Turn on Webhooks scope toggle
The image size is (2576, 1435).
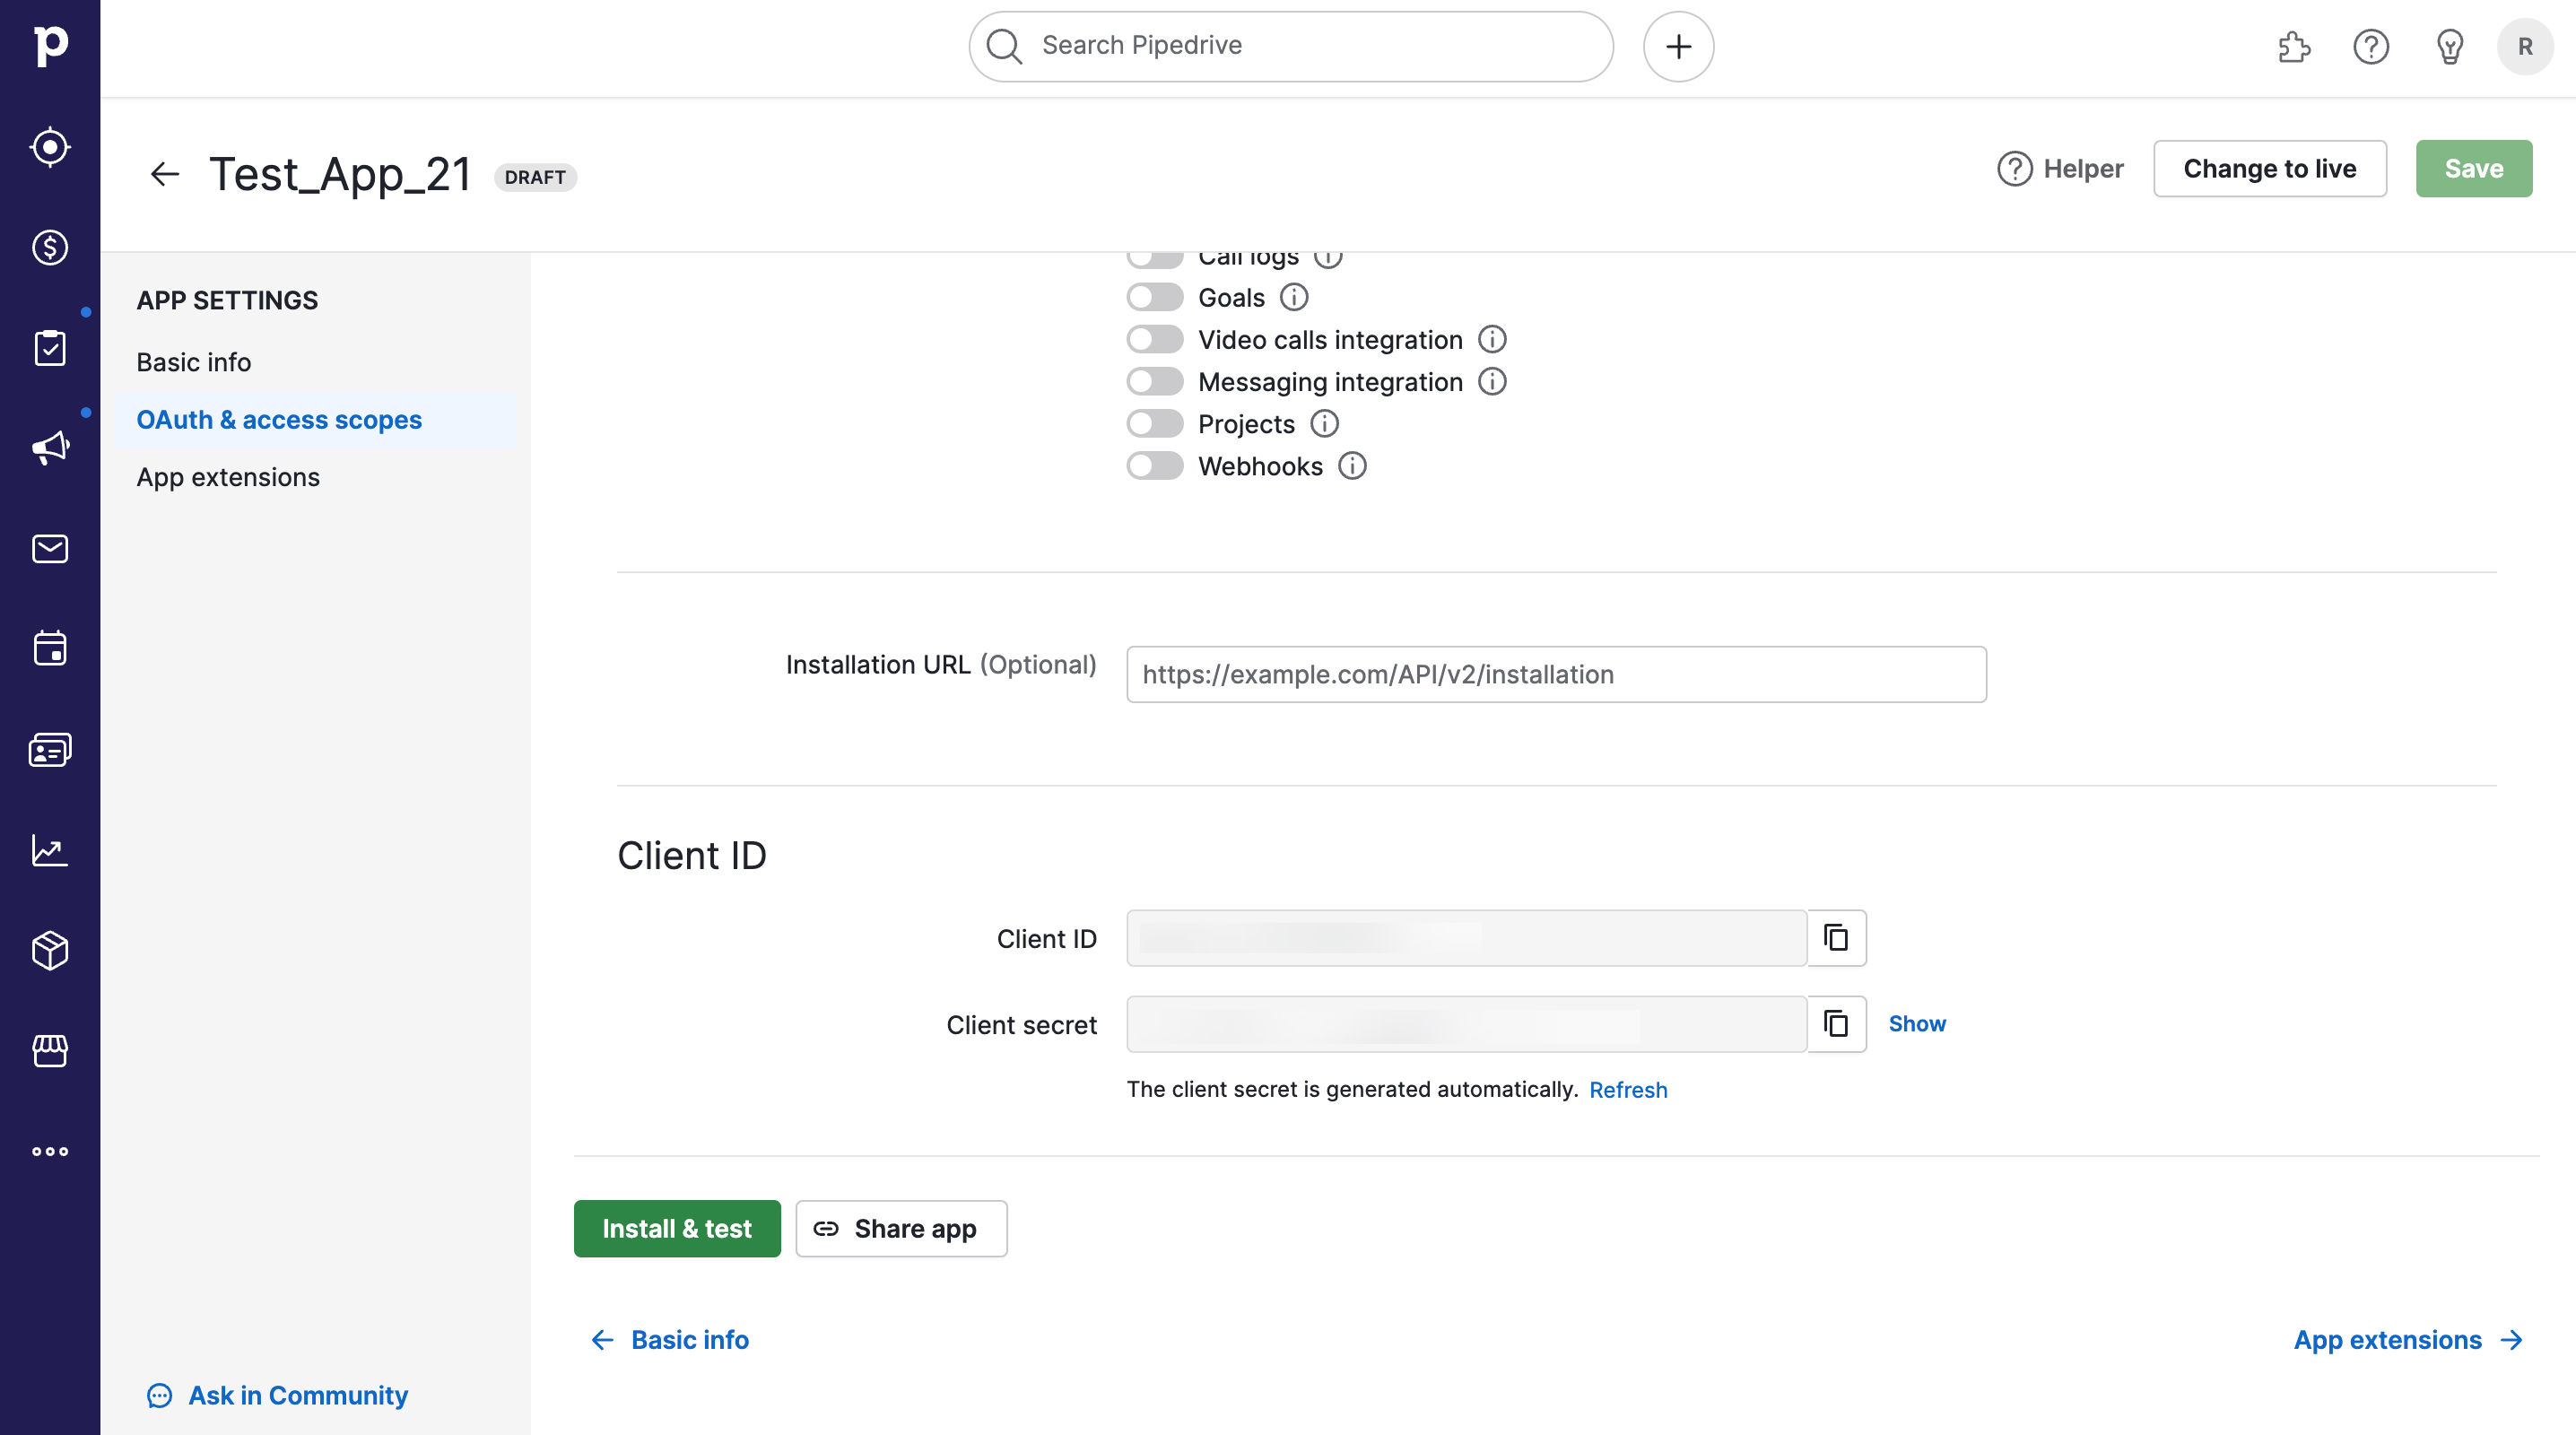coord(1155,466)
